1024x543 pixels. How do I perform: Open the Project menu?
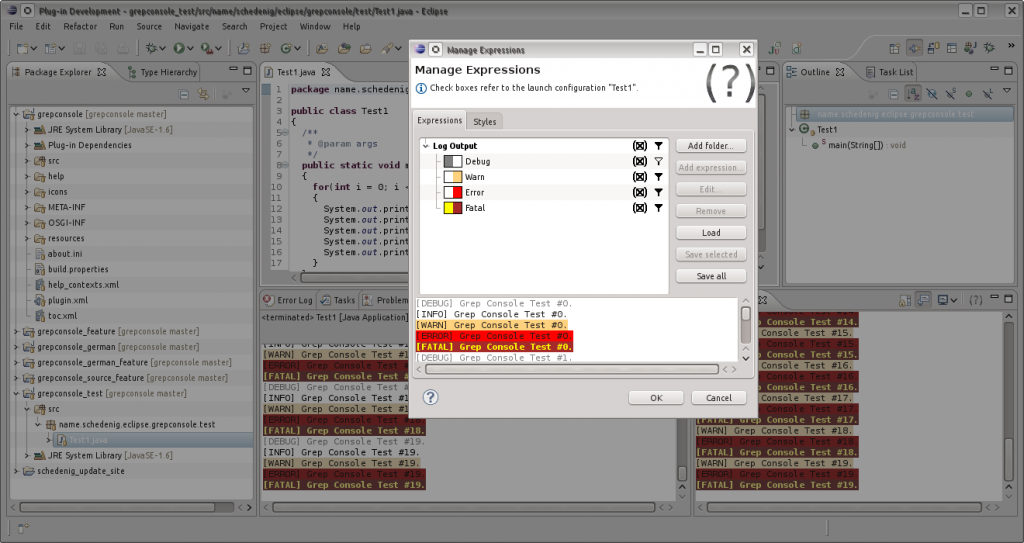[273, 26]
